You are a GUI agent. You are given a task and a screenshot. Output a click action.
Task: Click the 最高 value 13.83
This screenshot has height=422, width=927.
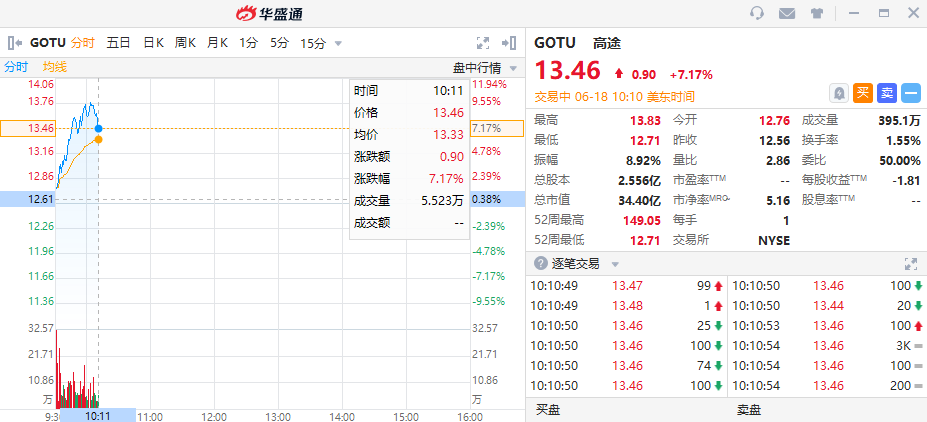645,121
